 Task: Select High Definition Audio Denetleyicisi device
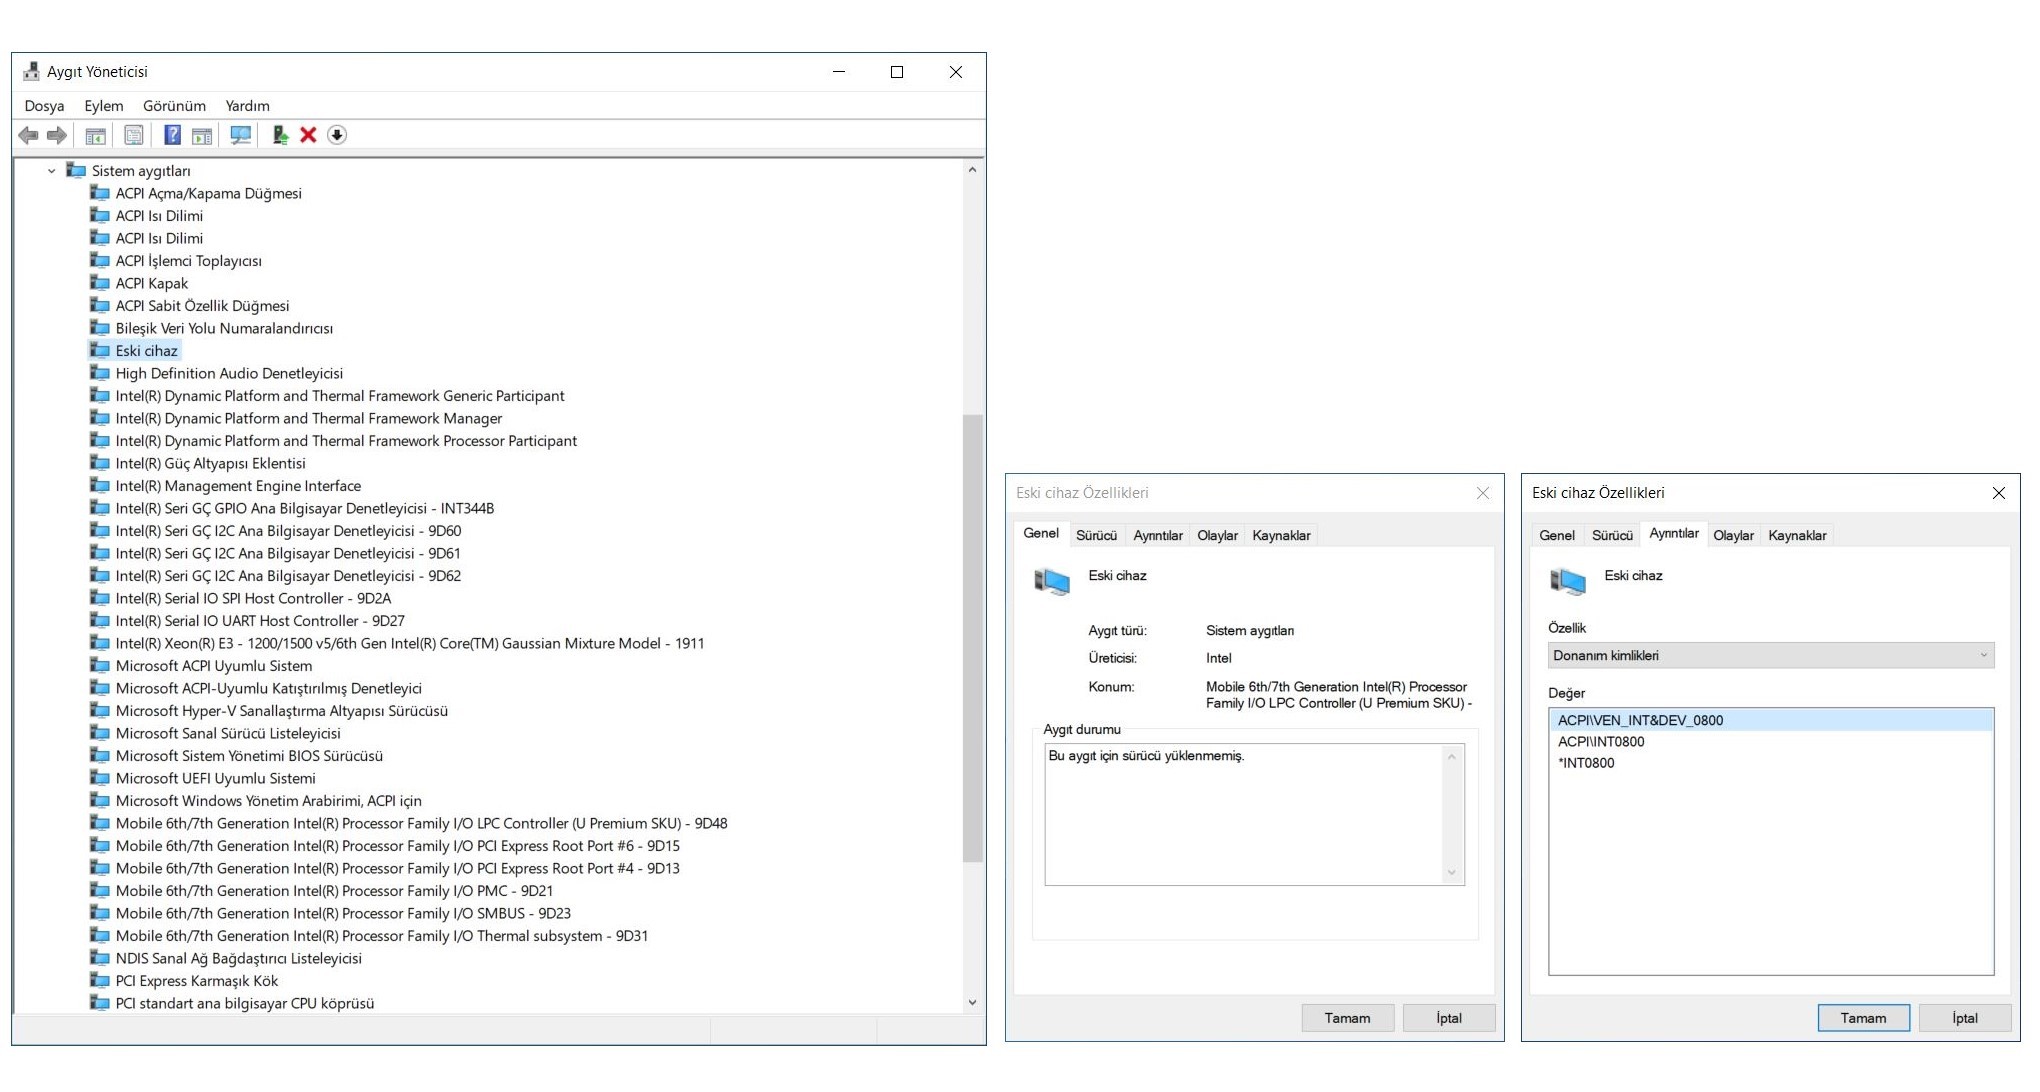[229, 373]
